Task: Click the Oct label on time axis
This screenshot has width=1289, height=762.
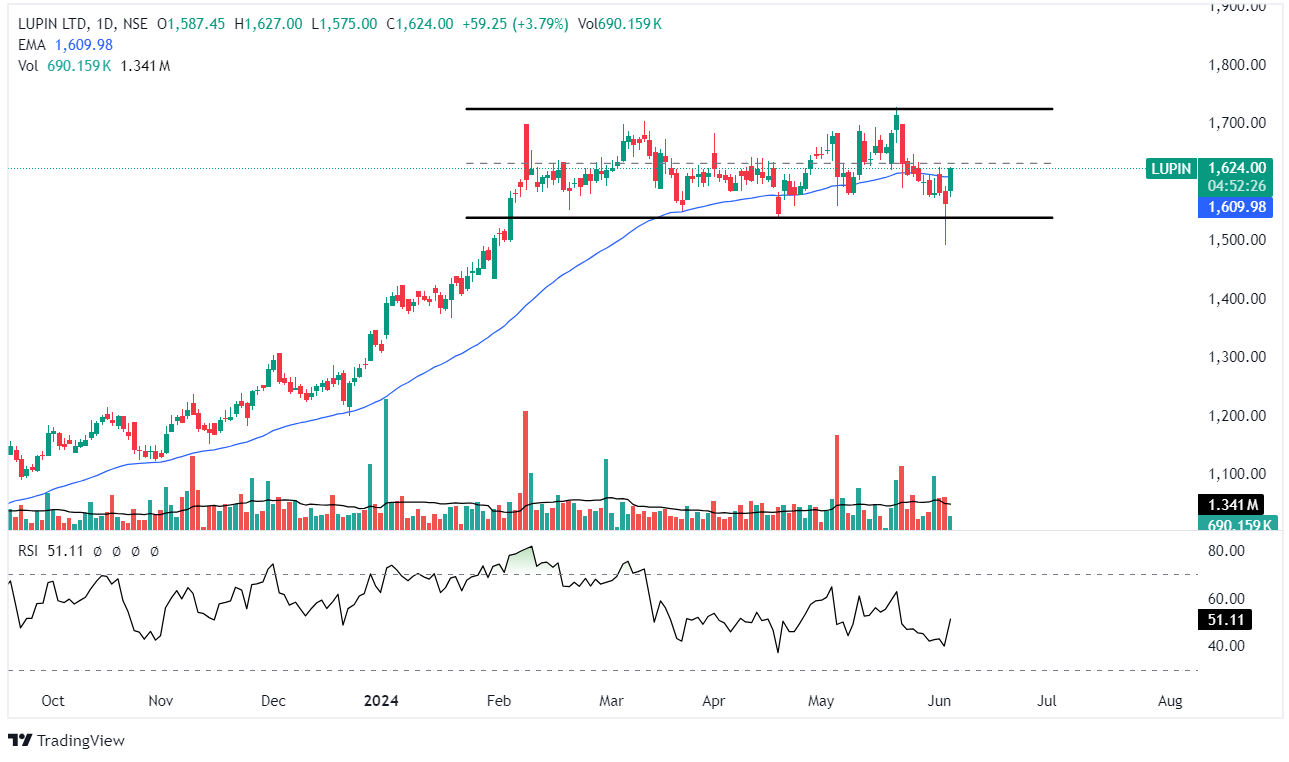Action: coord(54,701)
